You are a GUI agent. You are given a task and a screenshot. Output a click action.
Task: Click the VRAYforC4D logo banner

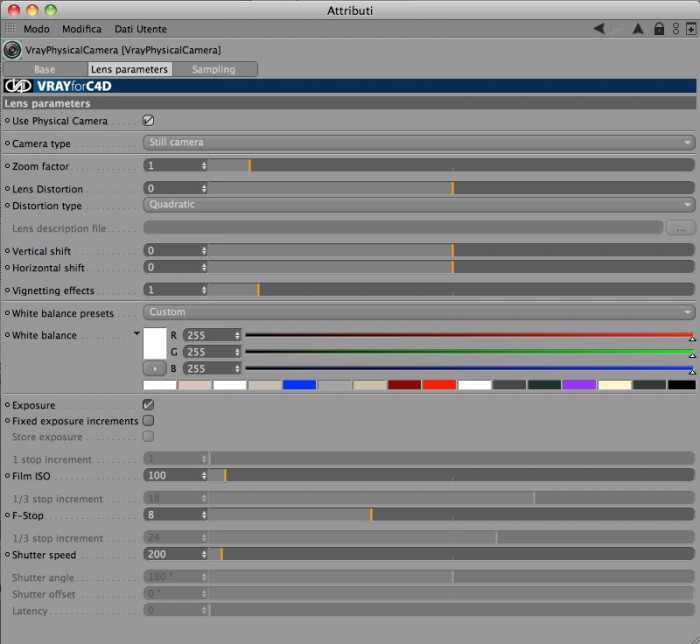pos(350,86)
